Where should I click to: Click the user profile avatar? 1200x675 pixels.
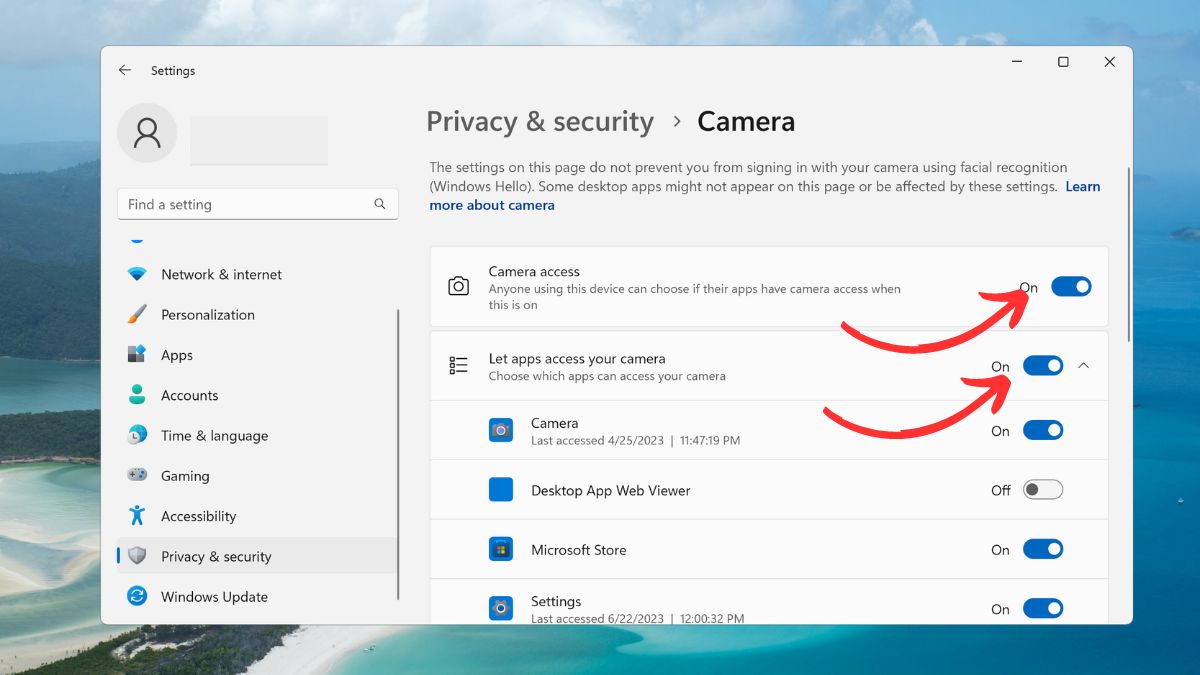coord(147,133)
